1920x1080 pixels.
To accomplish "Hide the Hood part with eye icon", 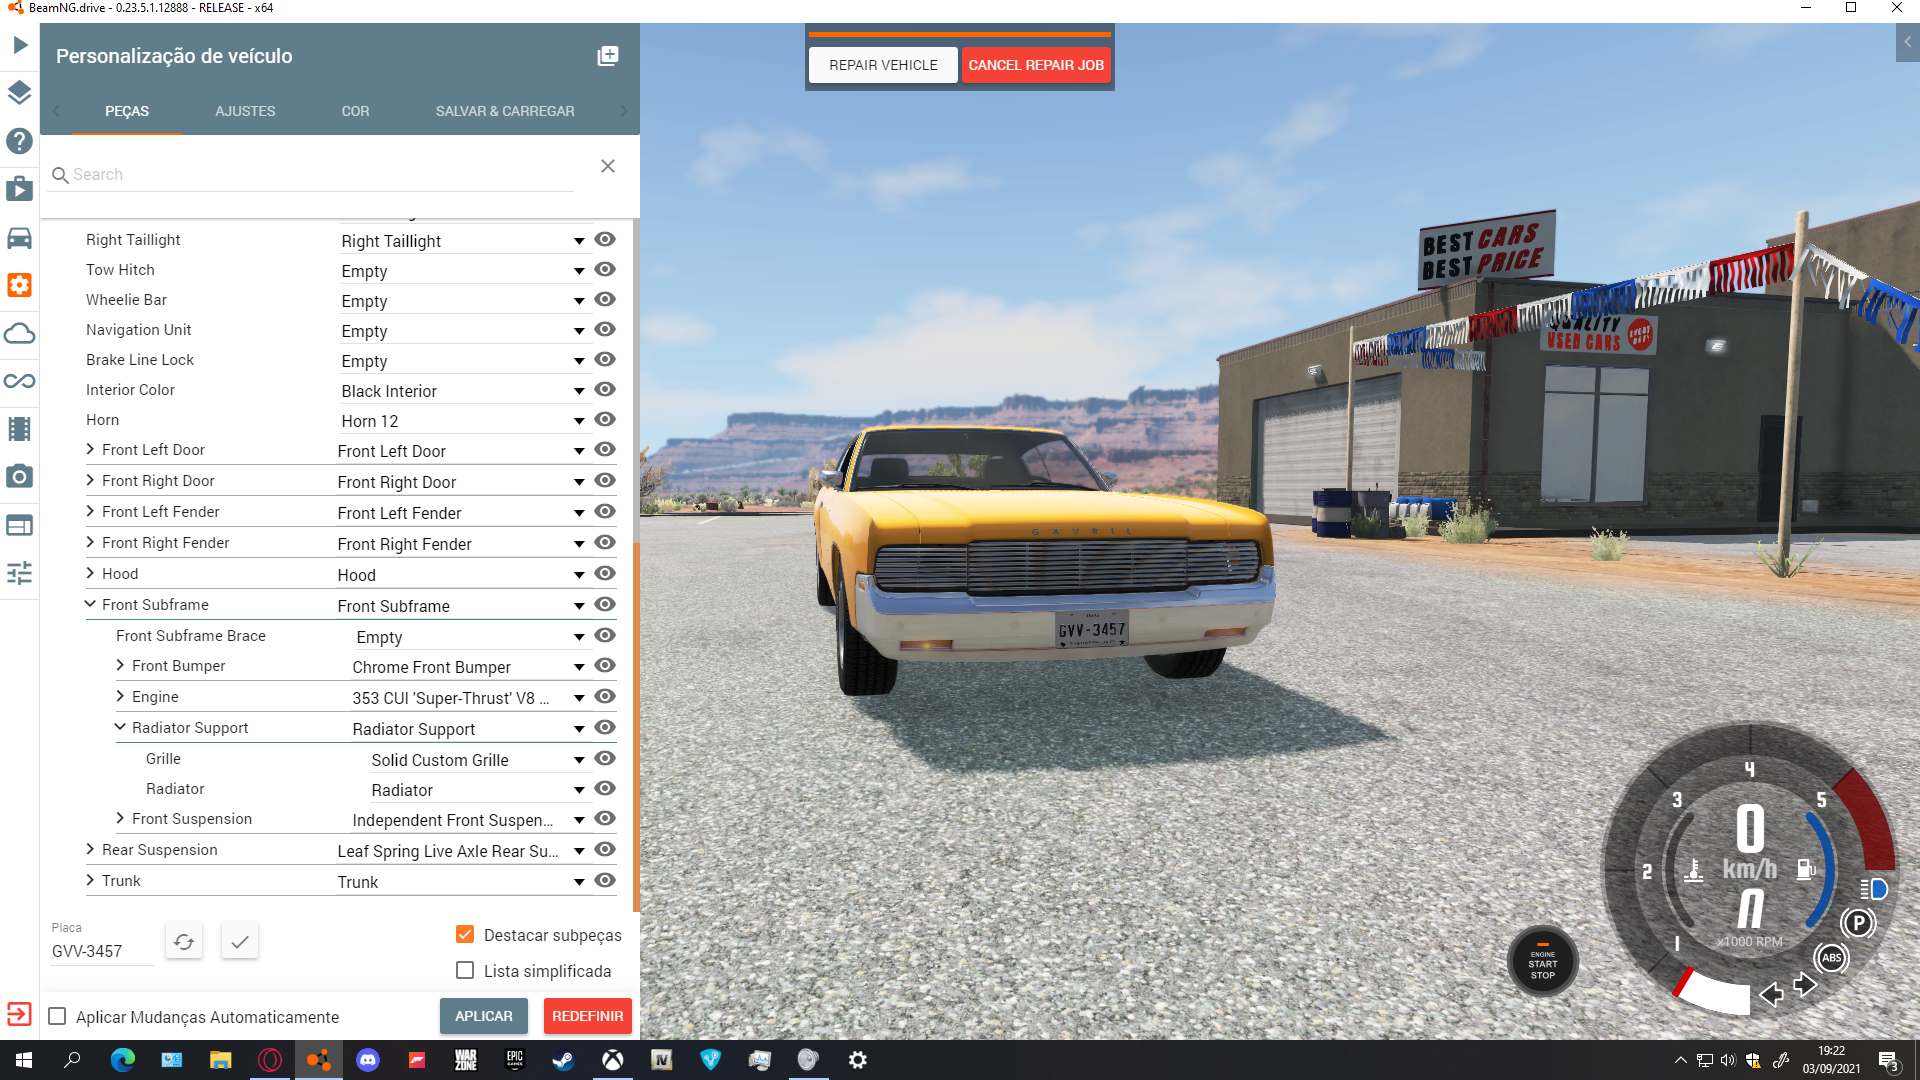I will tap(605, 574).
